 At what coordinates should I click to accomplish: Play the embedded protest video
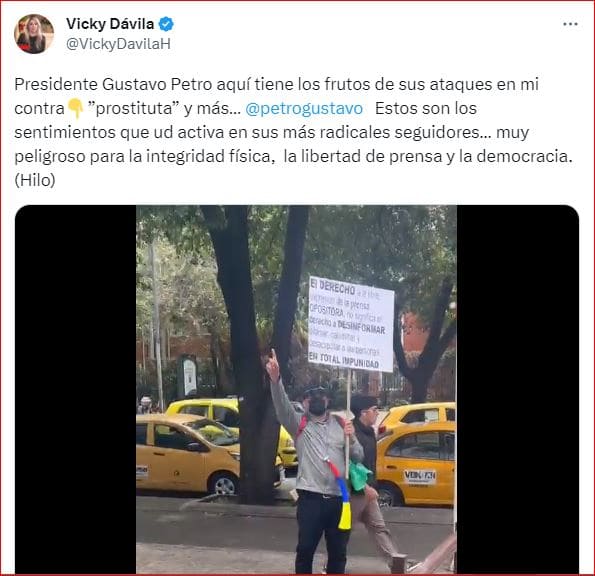(x=297, y=389)
